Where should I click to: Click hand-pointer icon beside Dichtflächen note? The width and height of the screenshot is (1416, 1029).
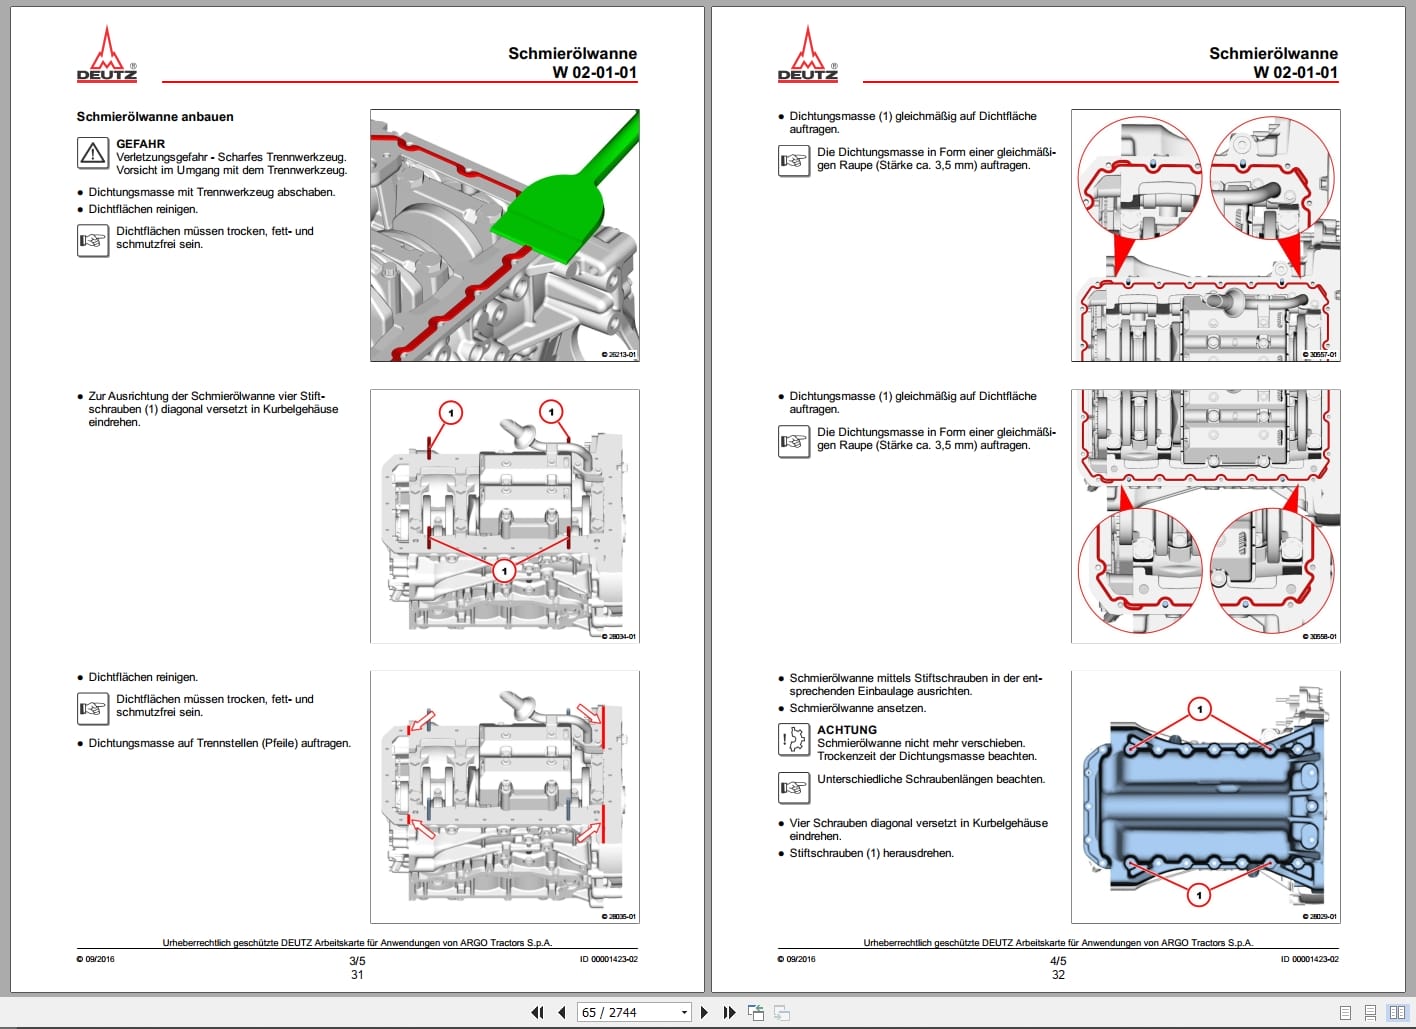92,240
